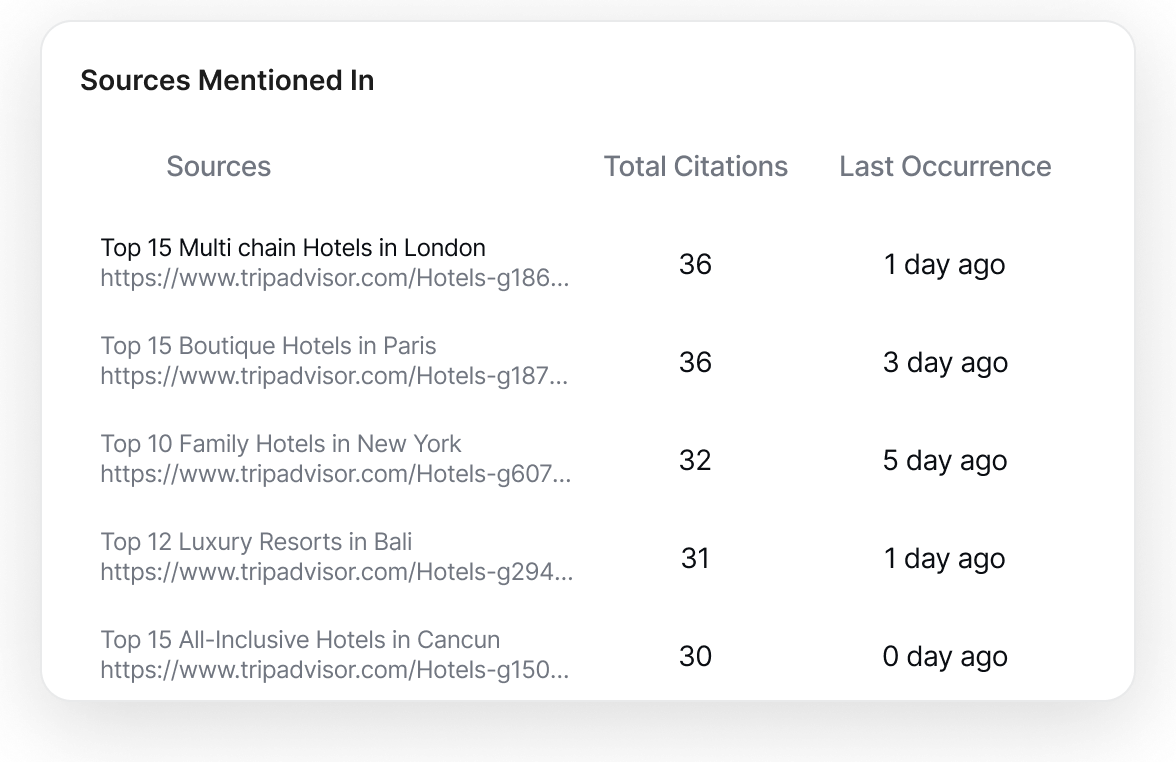The image size is (1176, 762).
Task: Click the '0 day ago' occurrence cell
Action: pyautogui.click(x=945, y=656)
